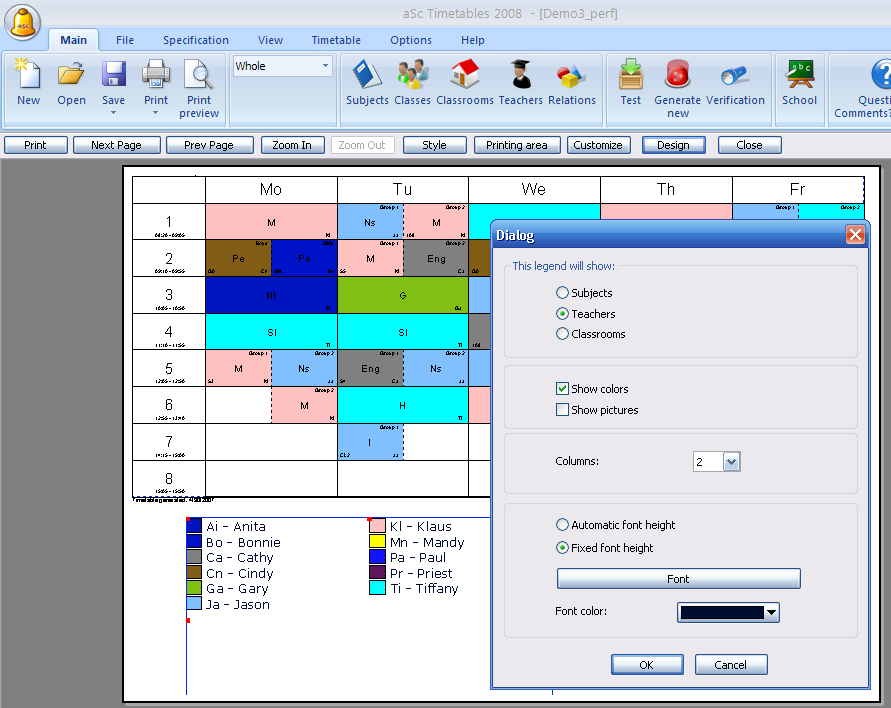Choose Automatic font height option
The width and height of the screenshot is (891, 708).
563,525
